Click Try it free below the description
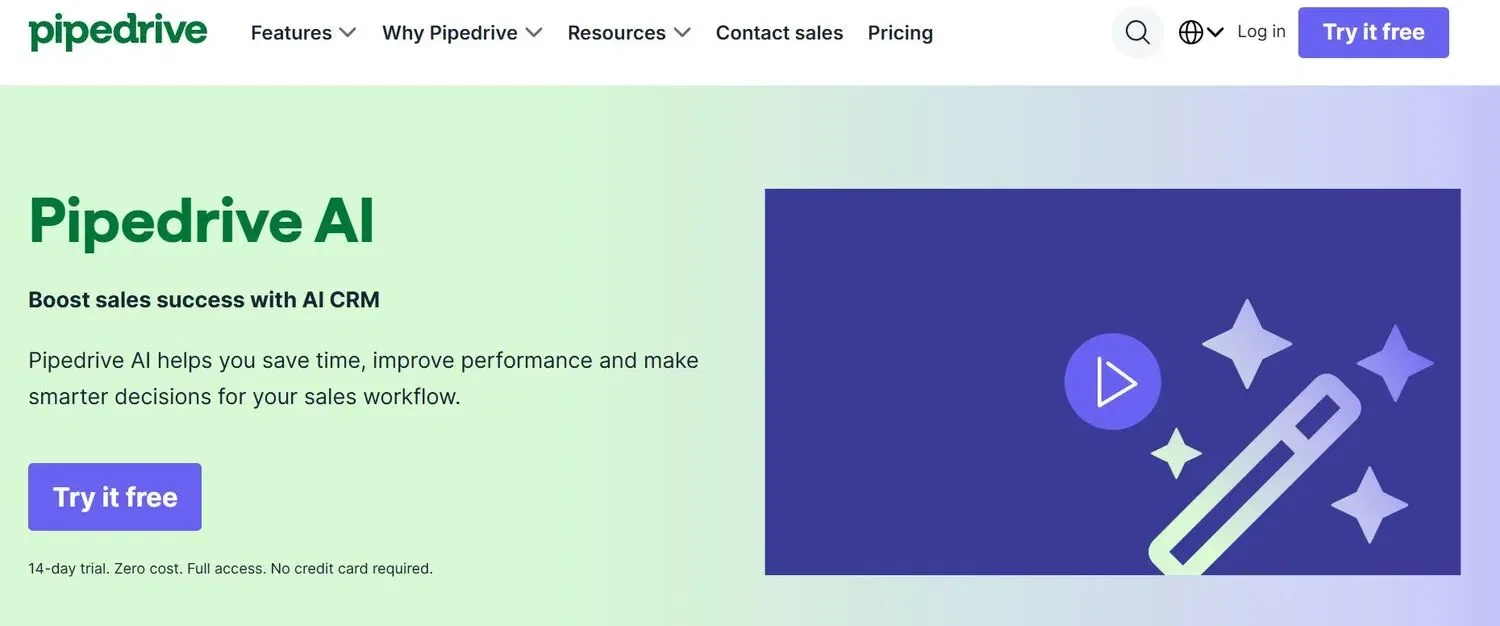Image resolution: width=1500 pixels, height=626 pixels. coord(115,497)
